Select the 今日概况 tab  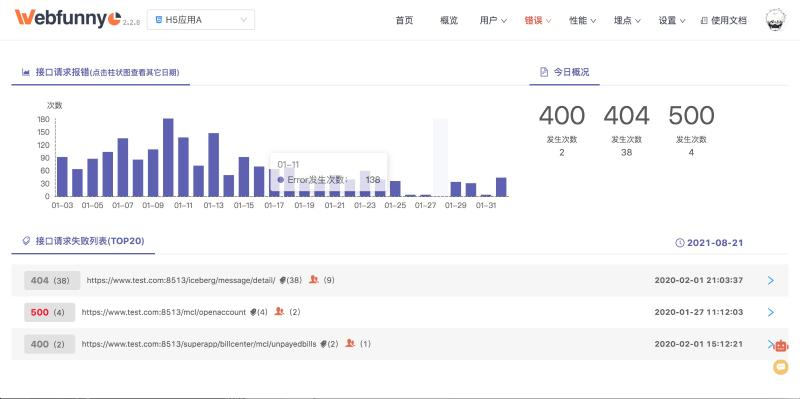[x=564, y=72]
